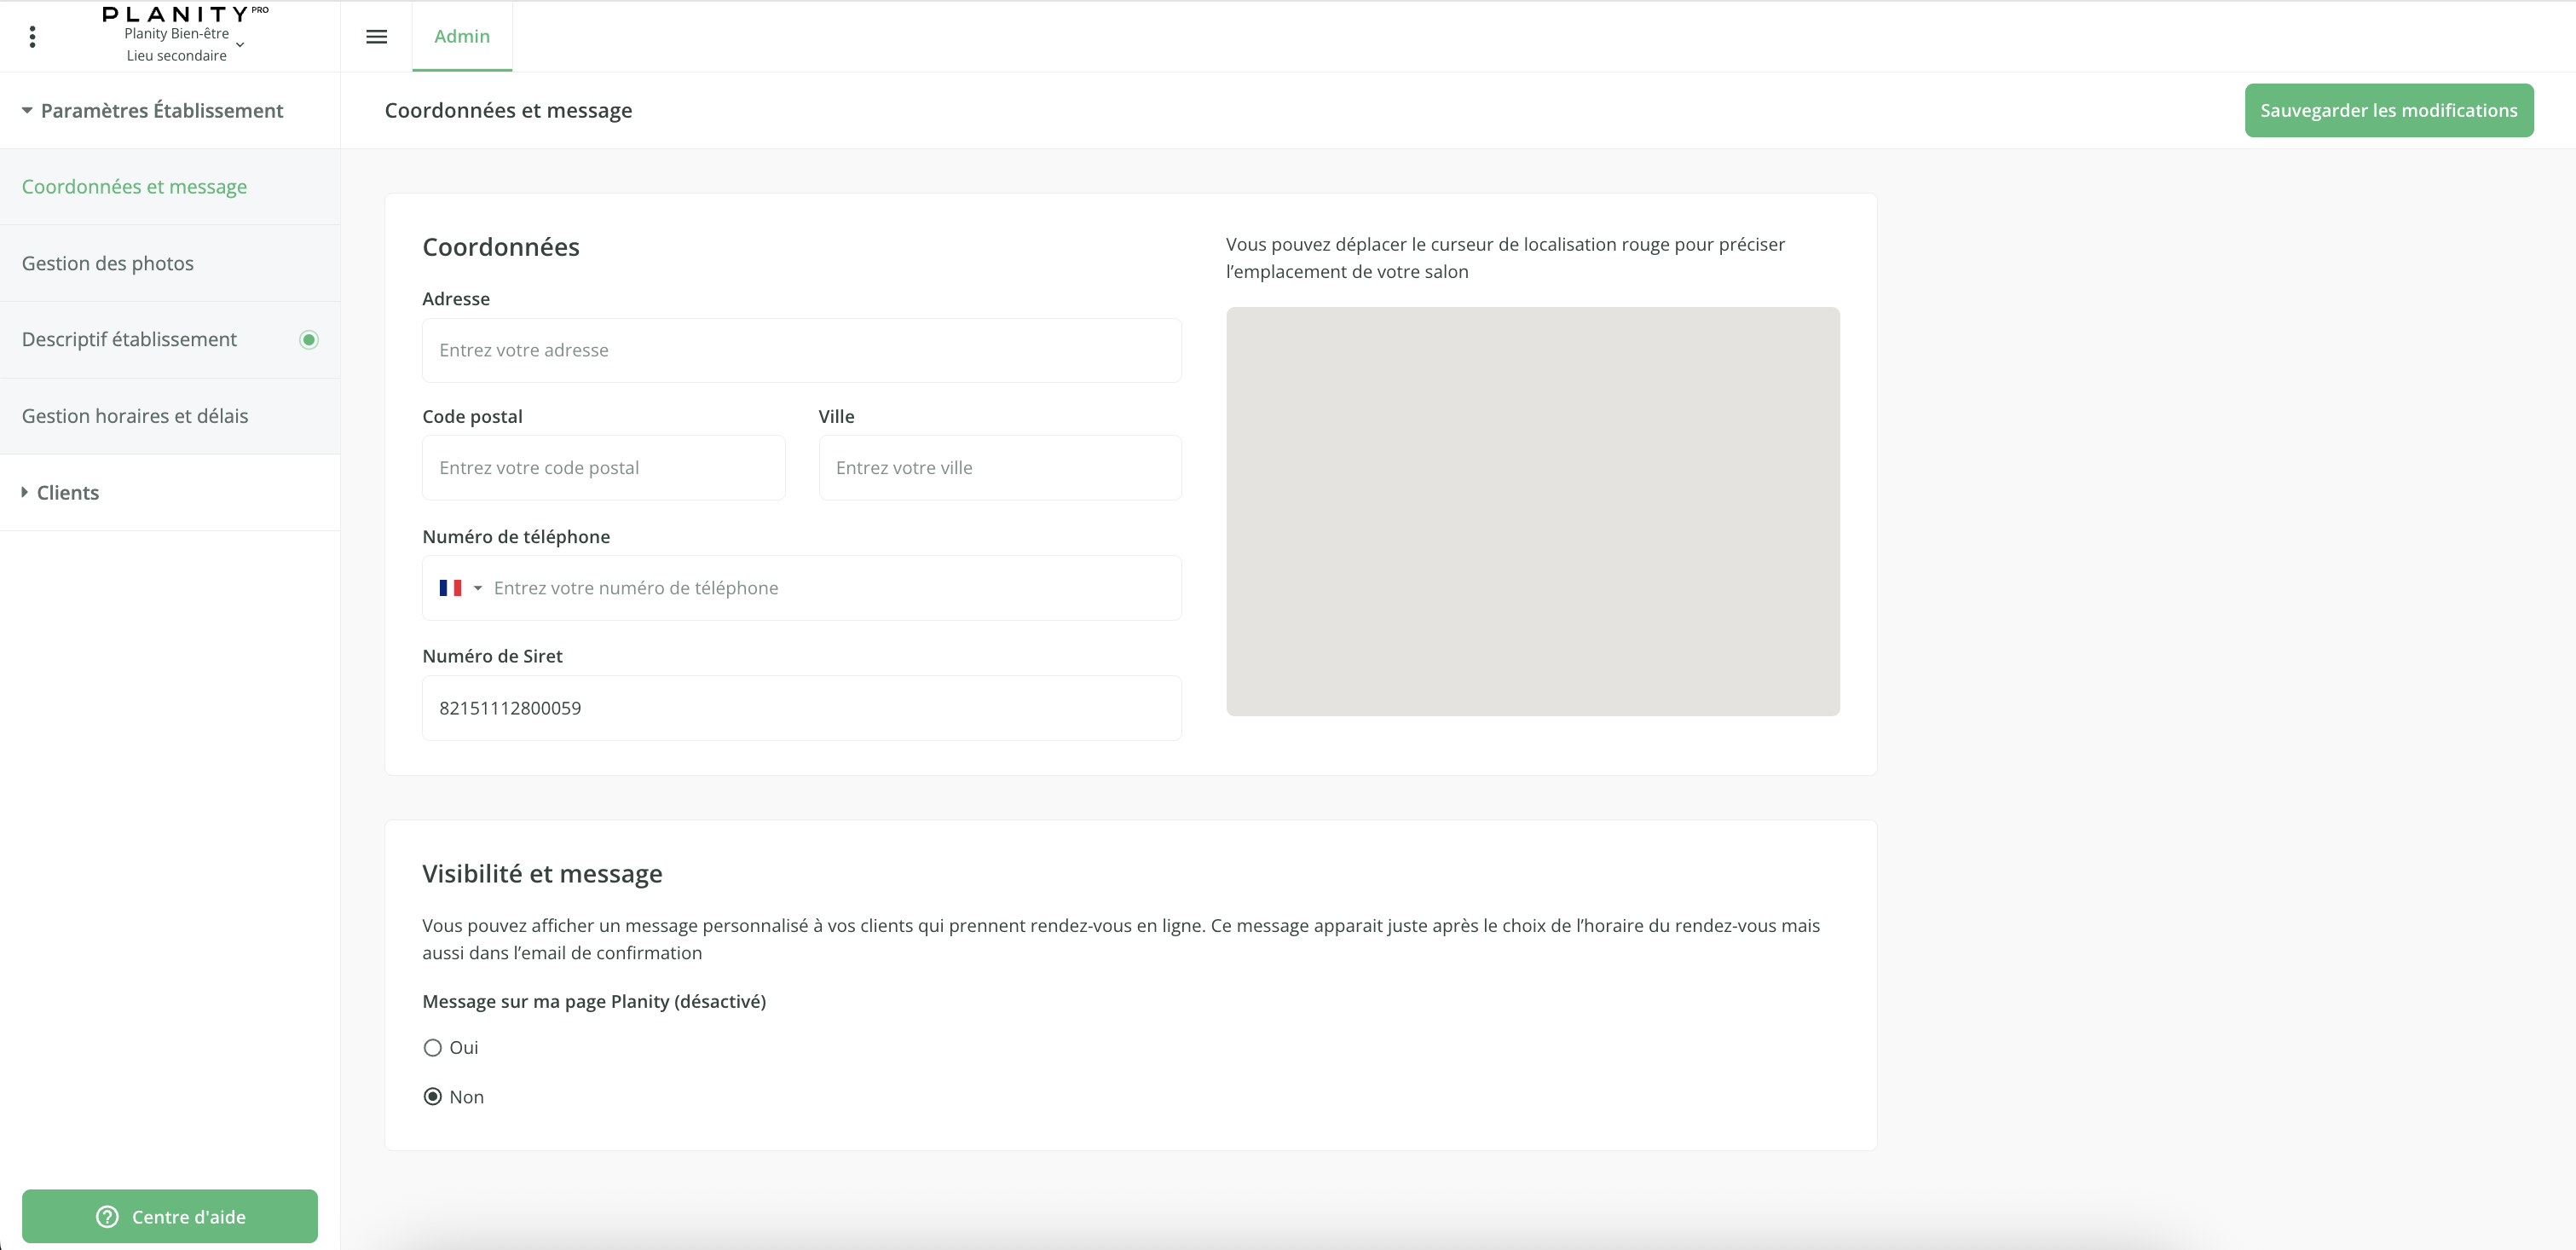Open Gestion des photos menu item
Image resolution: width=2576 pixels, height=1250 pixels.
(108, 264)
